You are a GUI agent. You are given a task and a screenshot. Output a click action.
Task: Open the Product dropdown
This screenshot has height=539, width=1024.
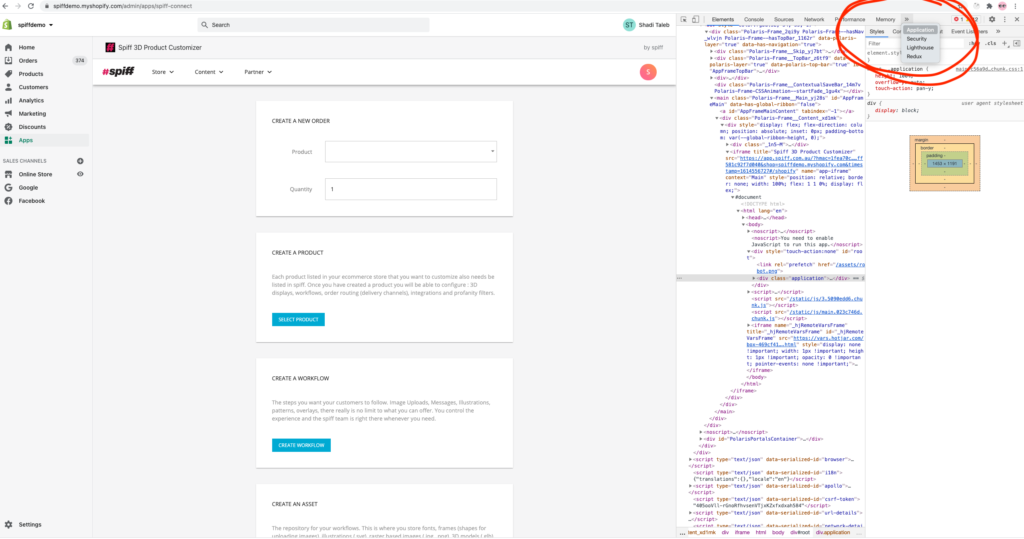coord(411,152)
